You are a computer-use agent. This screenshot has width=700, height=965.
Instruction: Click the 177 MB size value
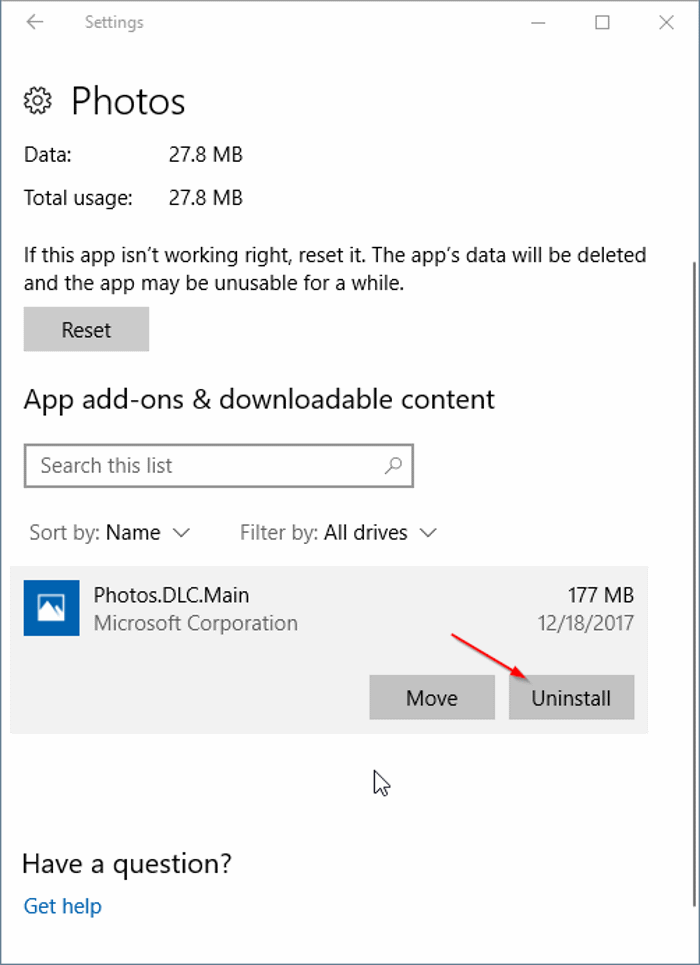click(x=600, y=595)
